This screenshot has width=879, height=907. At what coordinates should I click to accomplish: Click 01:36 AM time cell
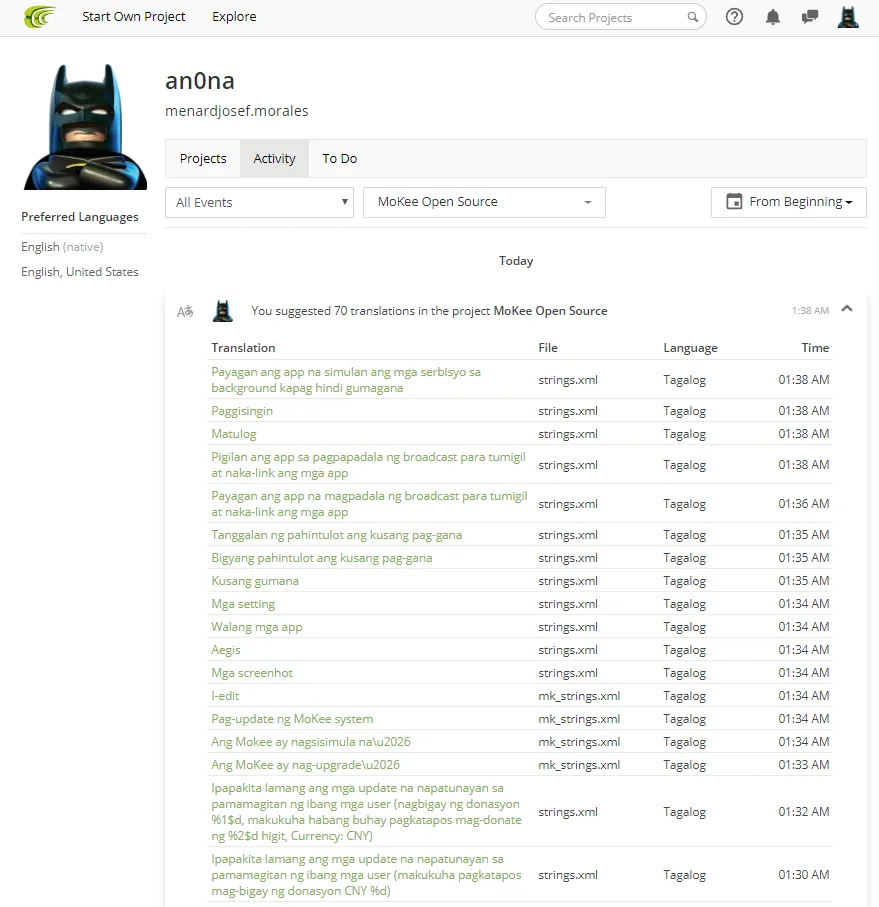[x=803, y=504]
